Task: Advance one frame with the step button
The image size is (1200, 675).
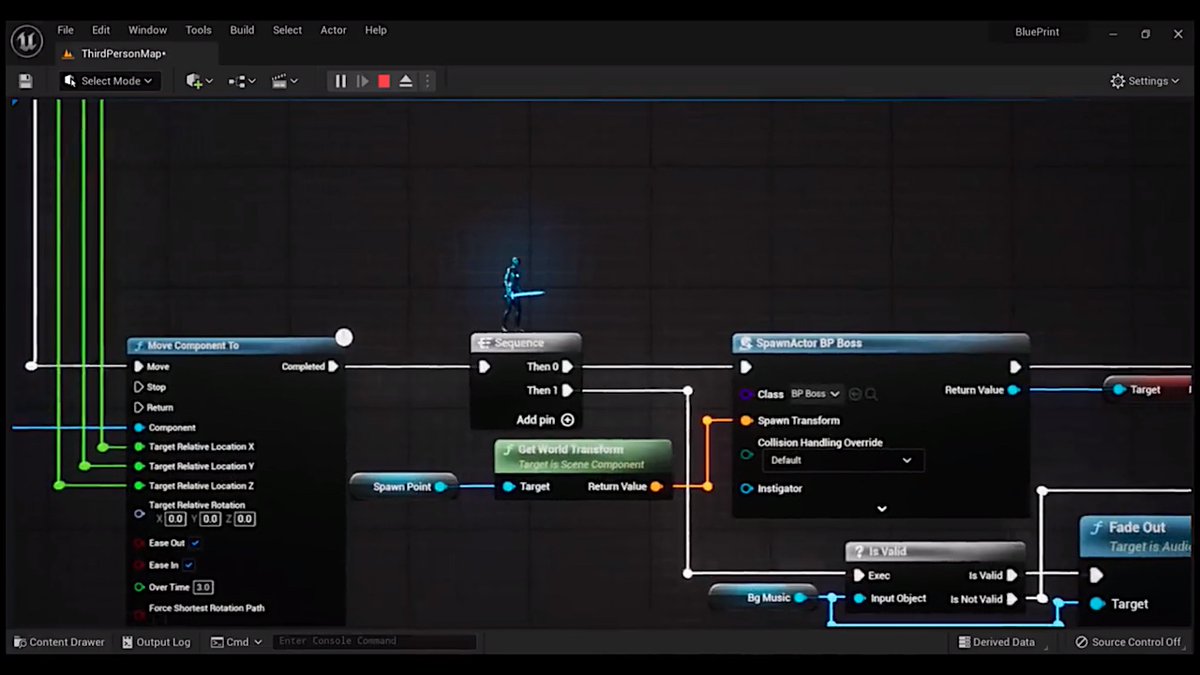Action: (362, 81)
